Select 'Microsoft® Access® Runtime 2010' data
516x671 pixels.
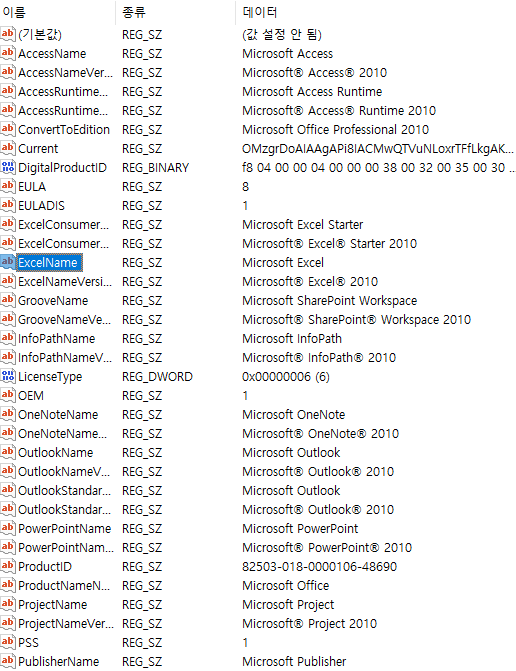(x=339, y=110)
